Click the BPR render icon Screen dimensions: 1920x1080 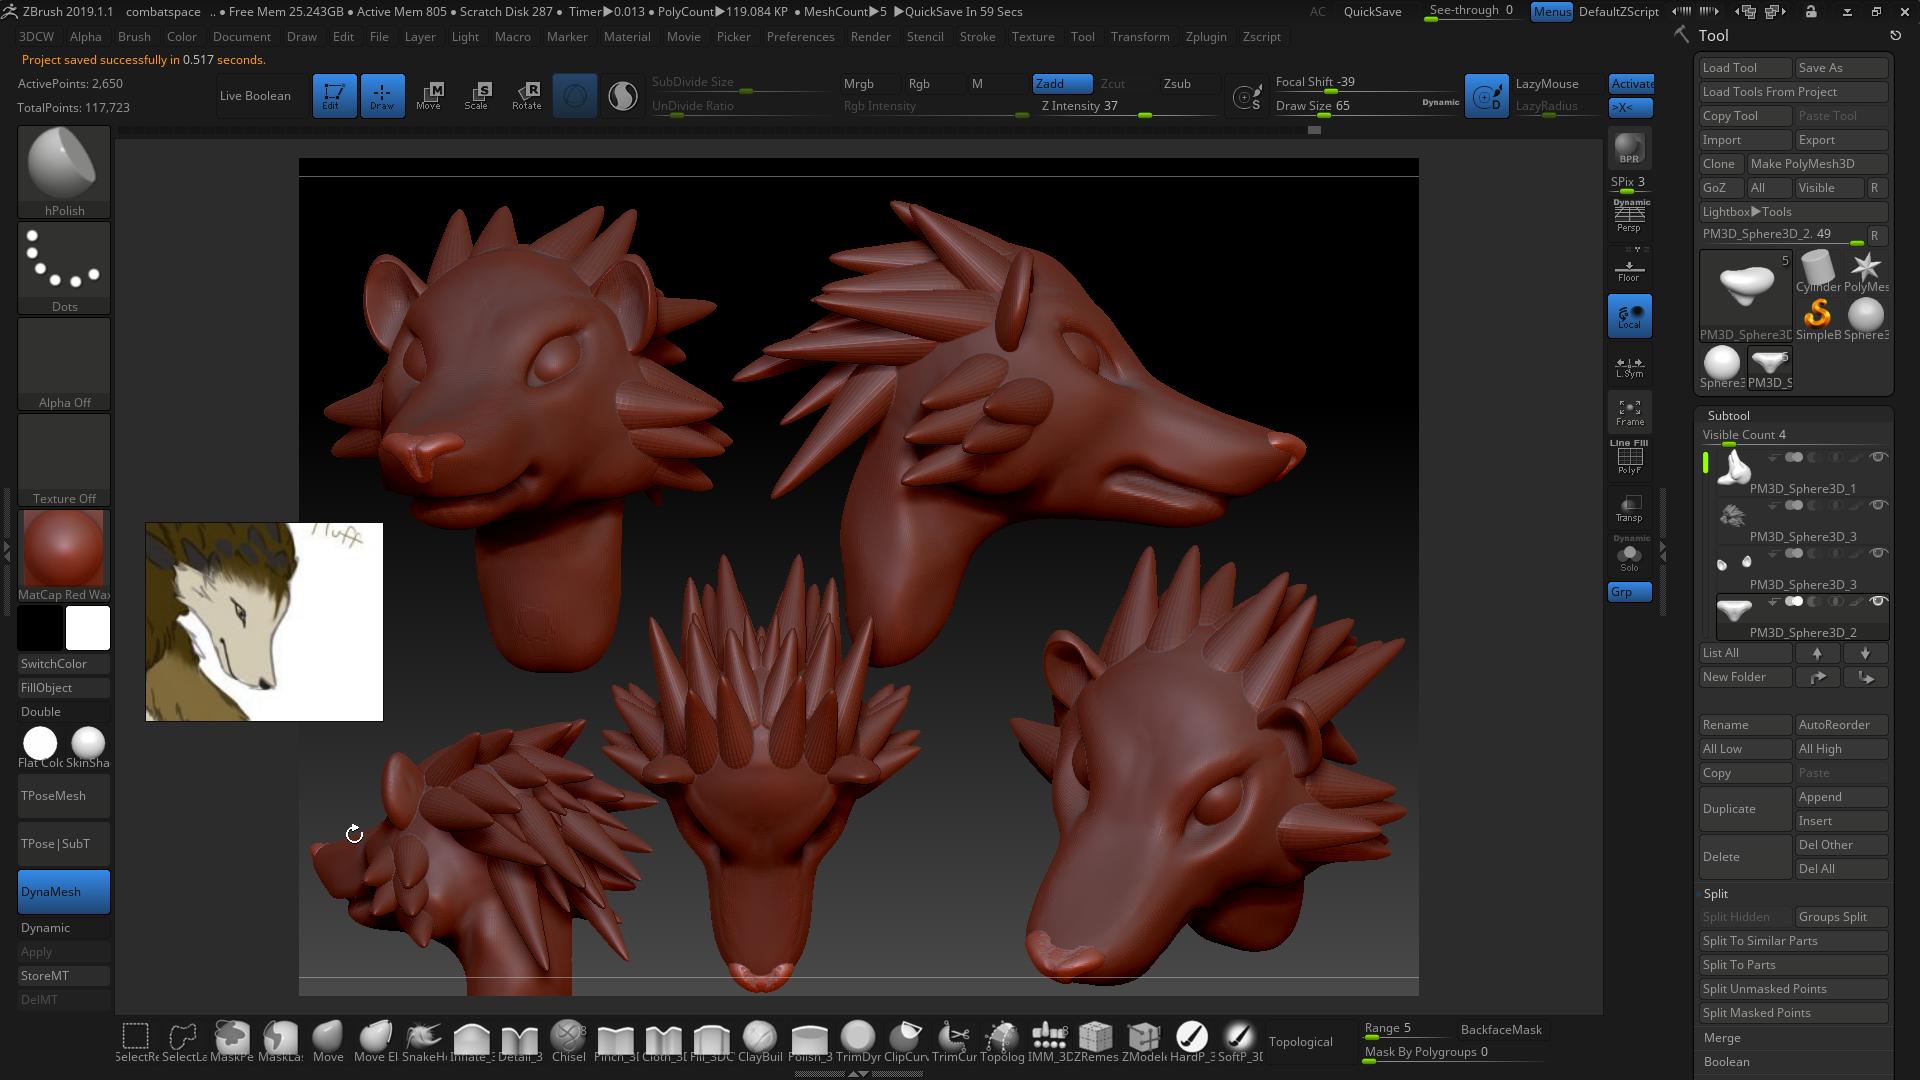[x=1629, y=148]
